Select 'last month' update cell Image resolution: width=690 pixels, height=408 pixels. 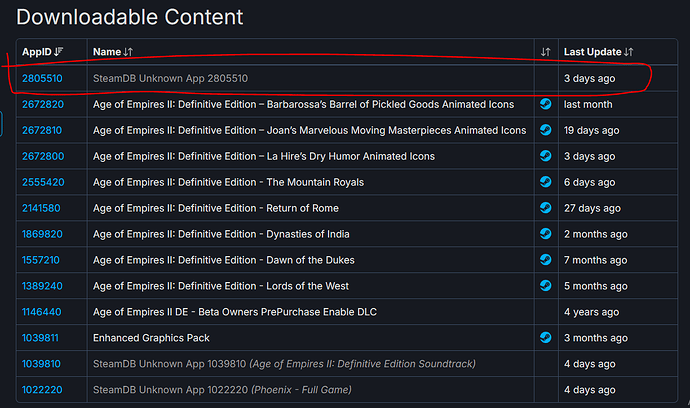tap(588, 104)
